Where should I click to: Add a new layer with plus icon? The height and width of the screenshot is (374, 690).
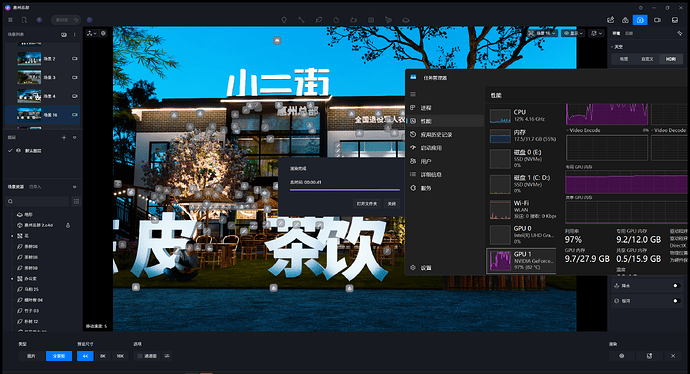coord(64,138)
